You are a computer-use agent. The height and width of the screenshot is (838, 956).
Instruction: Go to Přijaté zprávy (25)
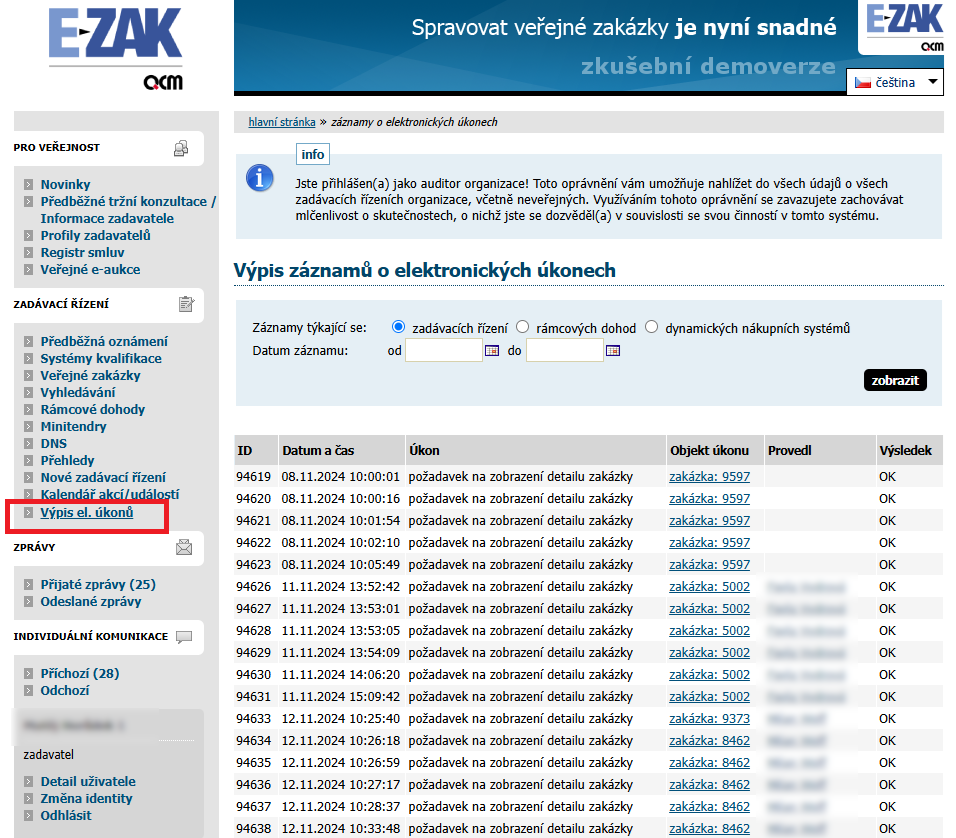click(x=98, y=584)
